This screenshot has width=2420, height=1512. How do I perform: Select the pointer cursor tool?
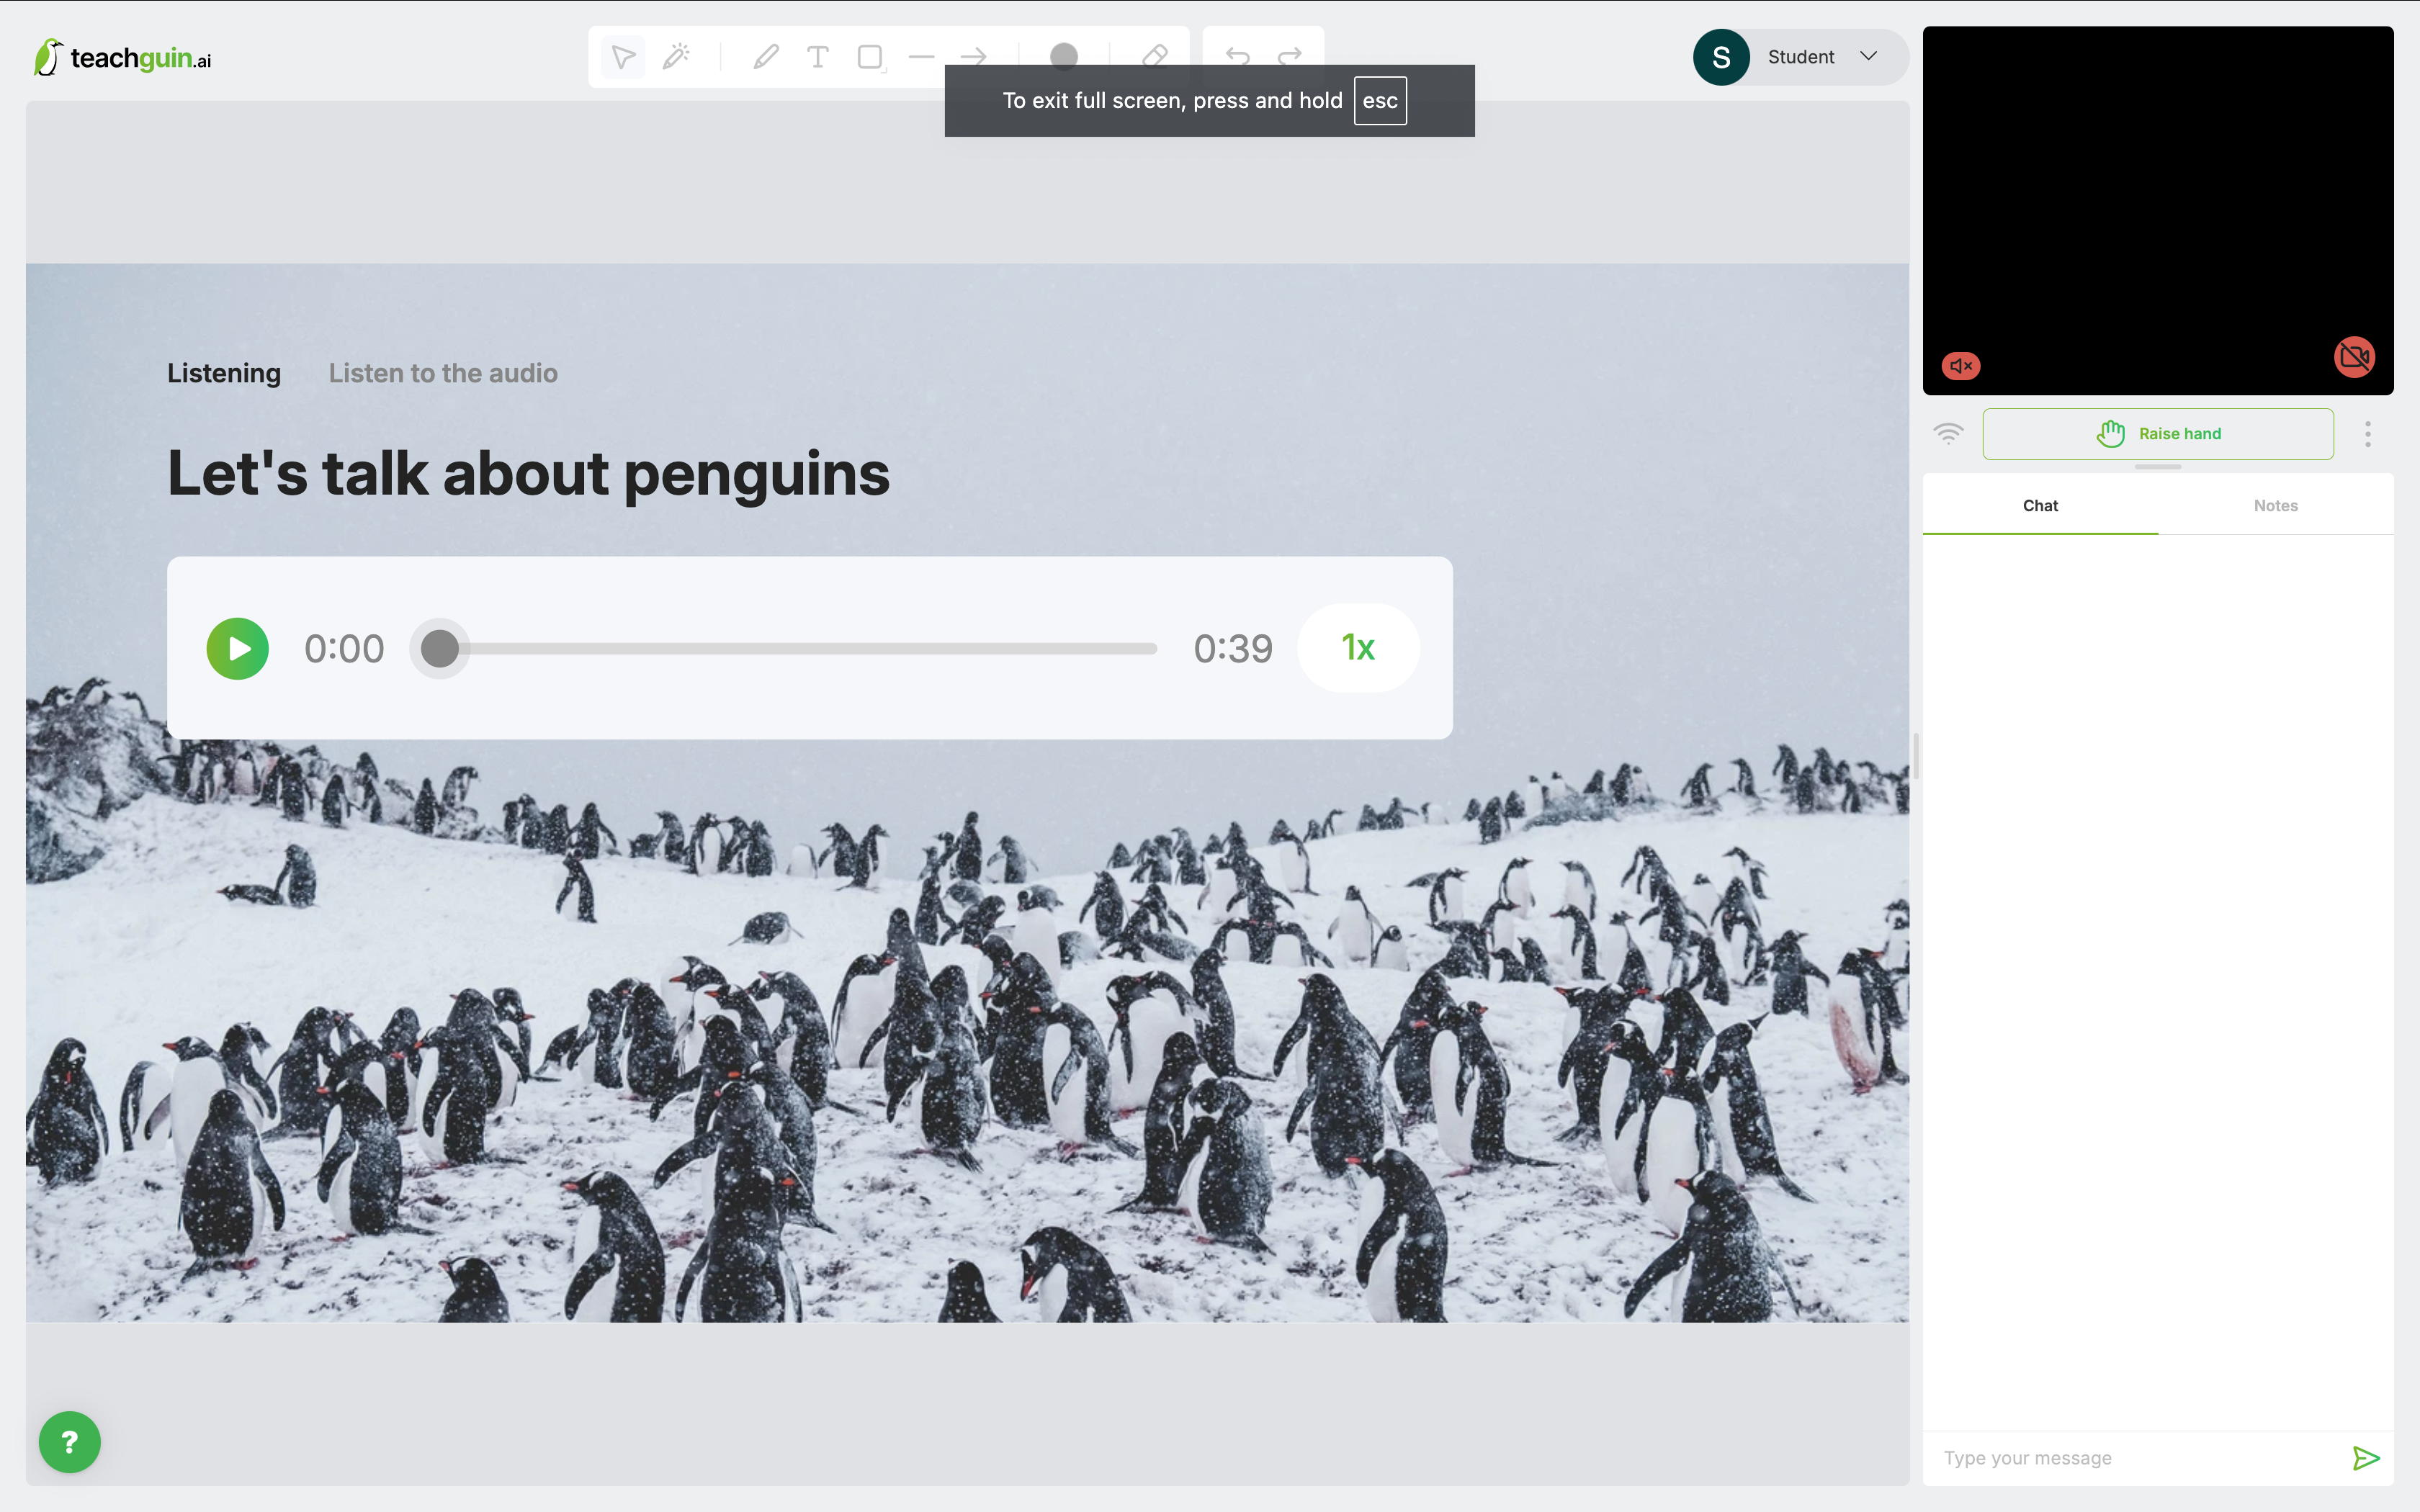623,57
